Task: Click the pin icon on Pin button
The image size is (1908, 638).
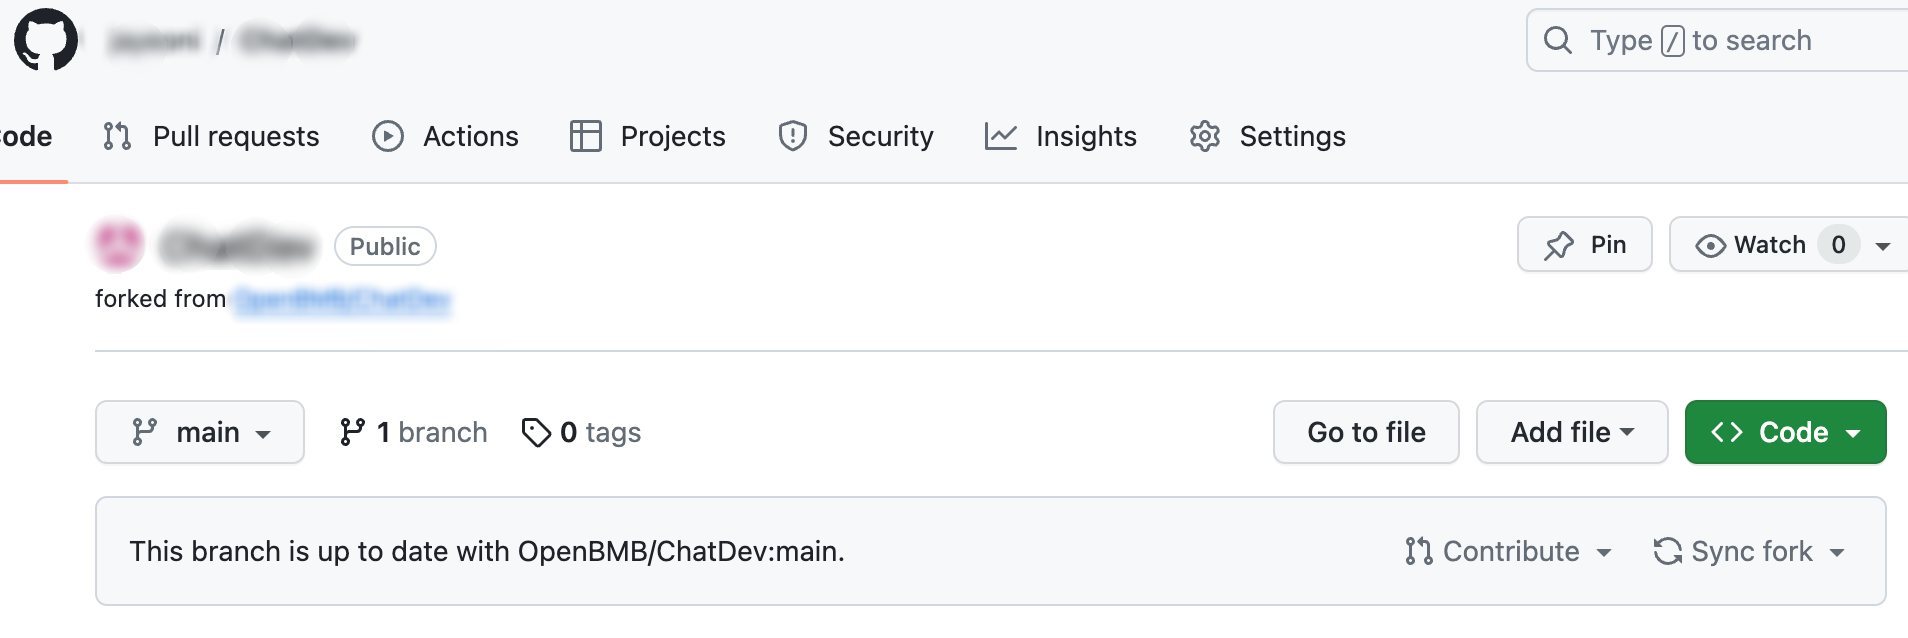Action: point(1559,245)
